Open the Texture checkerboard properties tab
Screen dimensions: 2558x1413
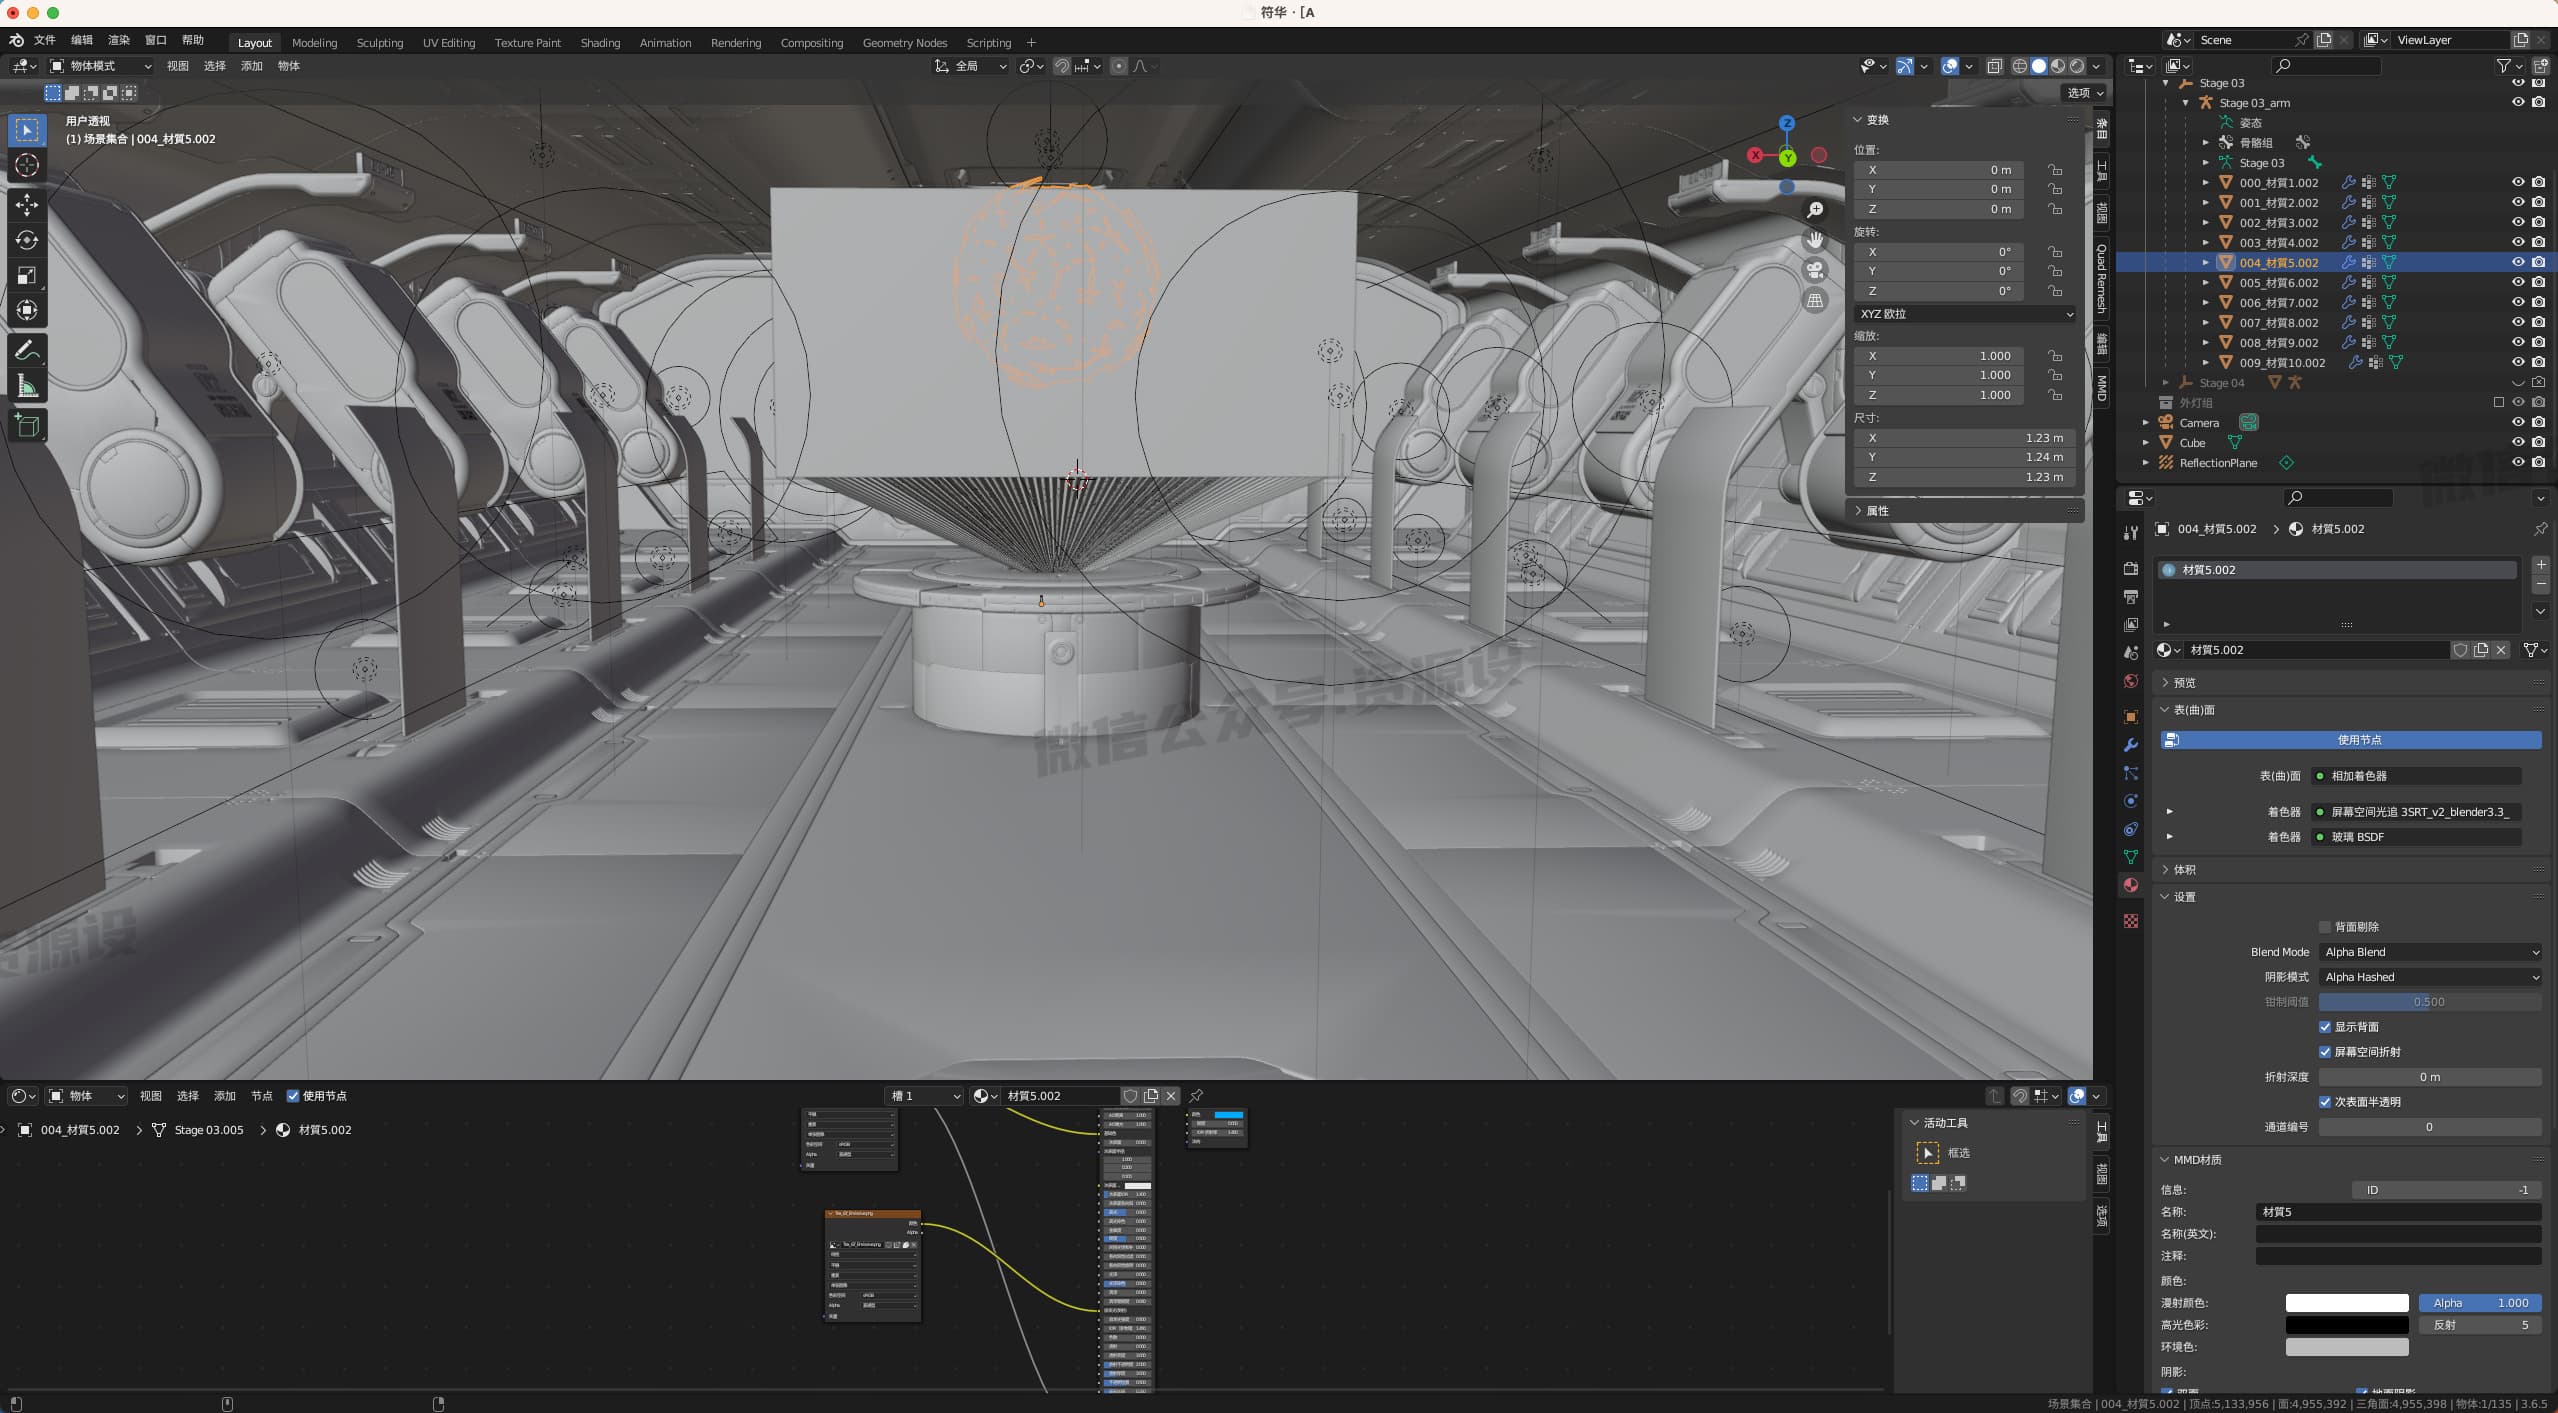click(x=2131, y=921)
